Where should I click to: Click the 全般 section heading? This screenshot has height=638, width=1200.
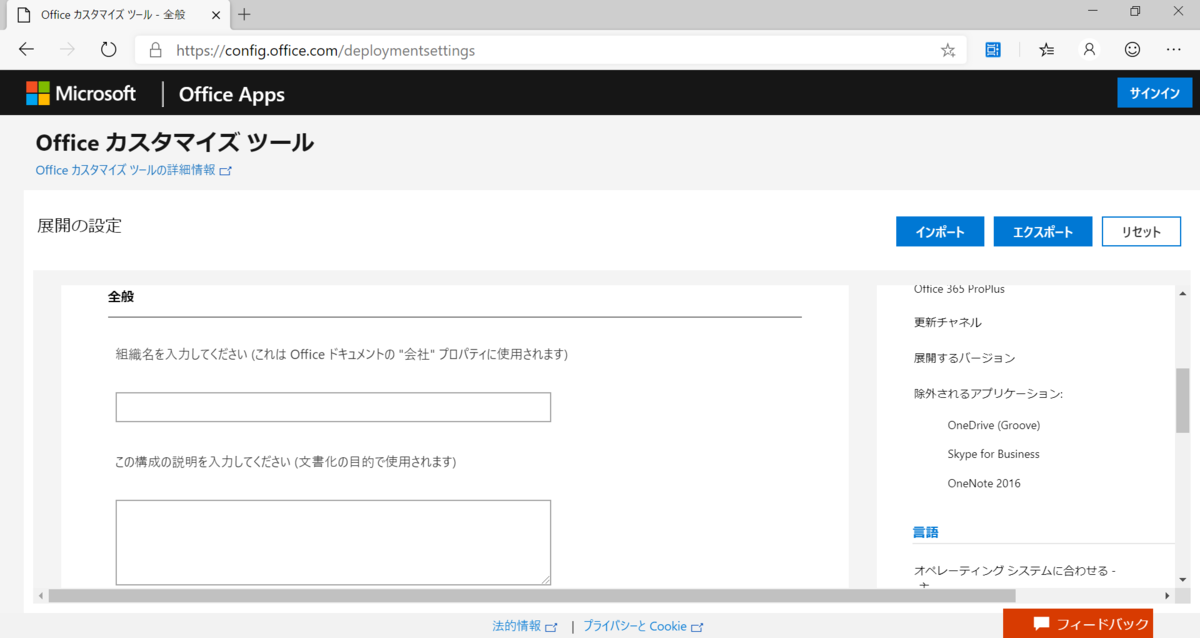(121, 297)
